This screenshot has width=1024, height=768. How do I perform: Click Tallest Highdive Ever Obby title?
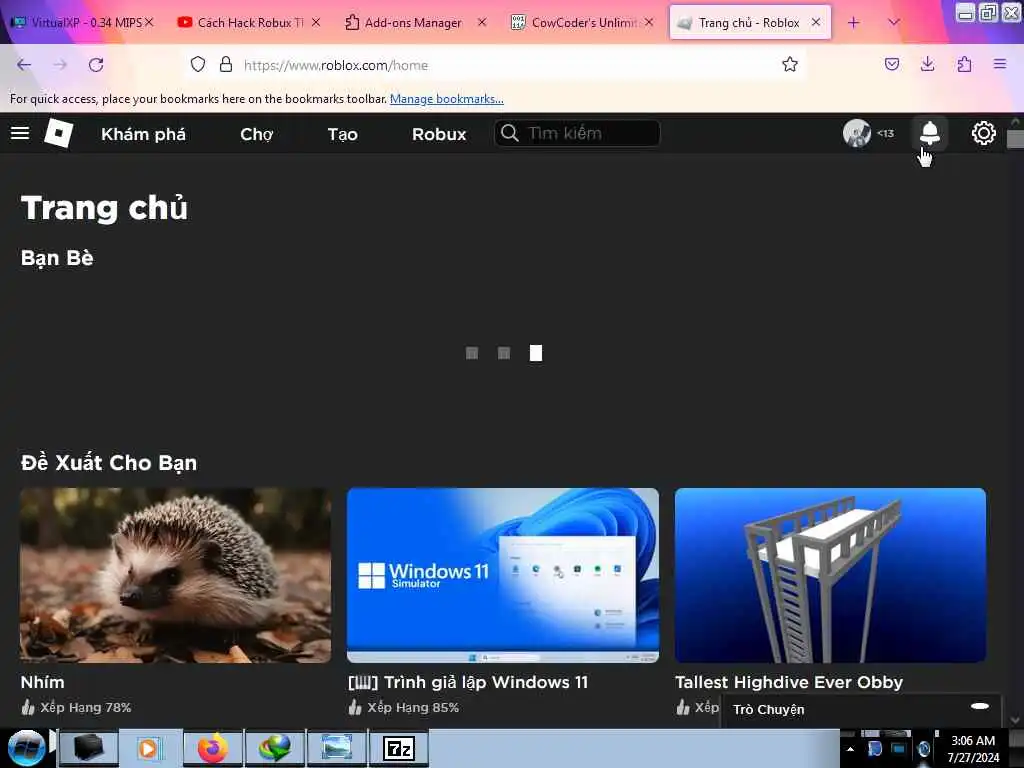(x=789, y=682)
